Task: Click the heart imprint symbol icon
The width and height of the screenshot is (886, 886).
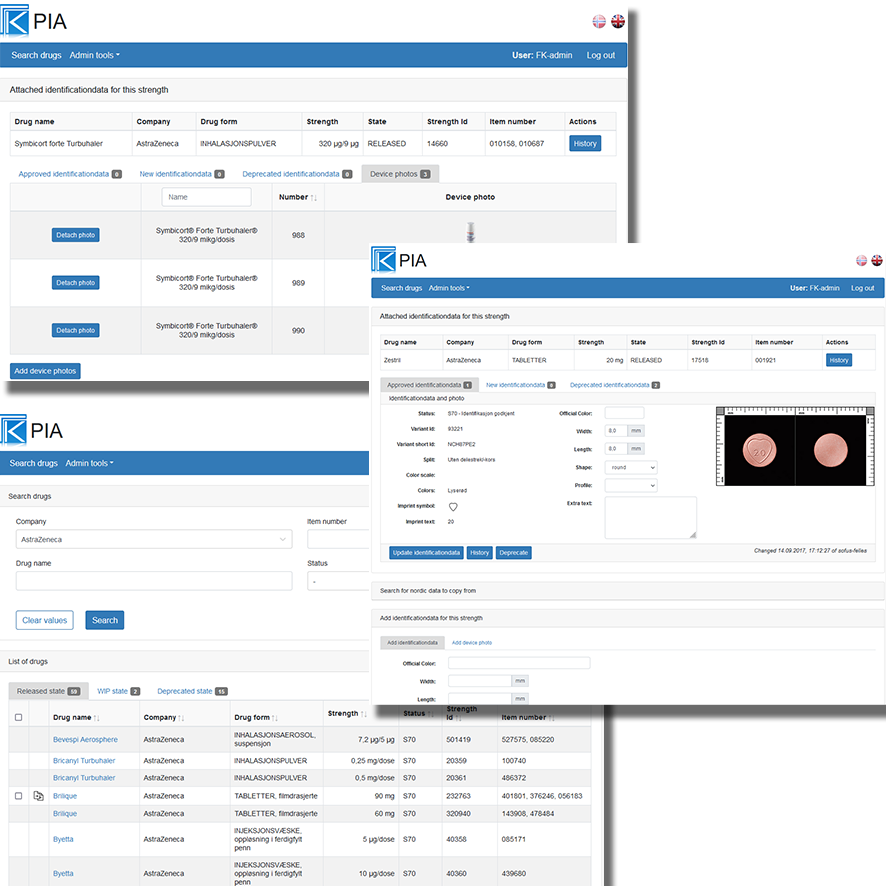Action: [453, 507]
